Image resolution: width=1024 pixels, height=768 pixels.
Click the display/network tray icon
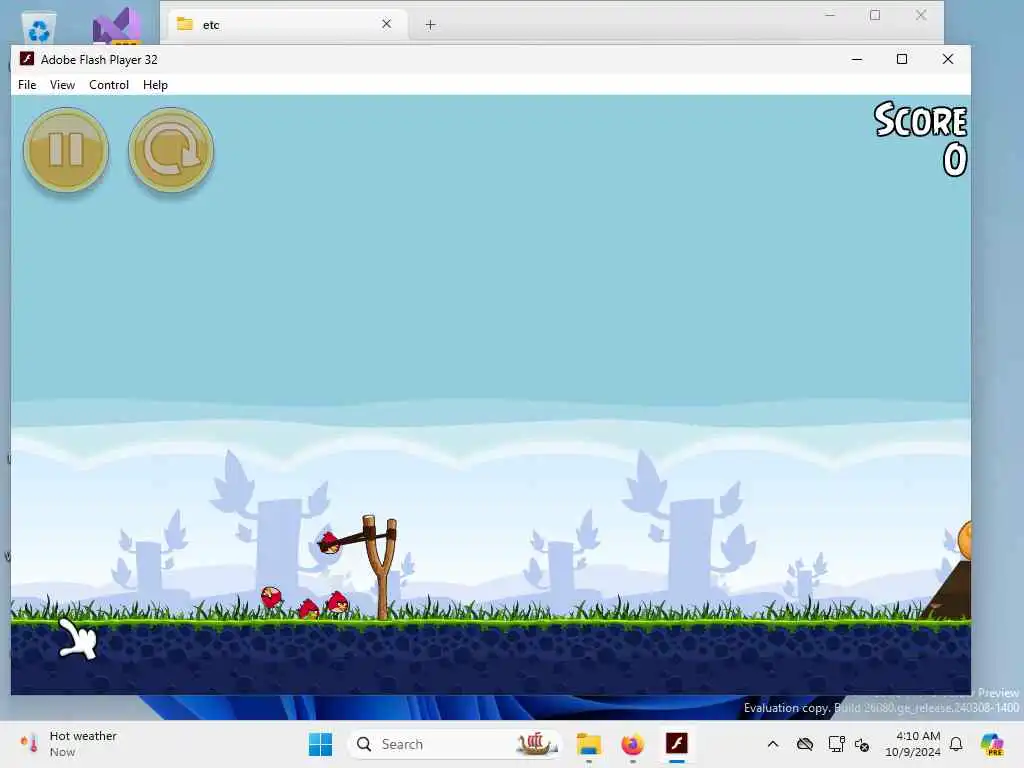click(836, 744)
